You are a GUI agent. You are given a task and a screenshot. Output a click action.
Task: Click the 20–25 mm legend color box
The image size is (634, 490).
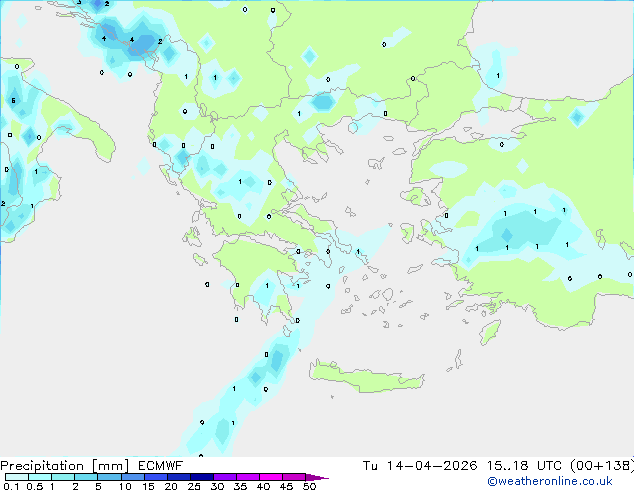pyautogui.click(x=179, y=477)
